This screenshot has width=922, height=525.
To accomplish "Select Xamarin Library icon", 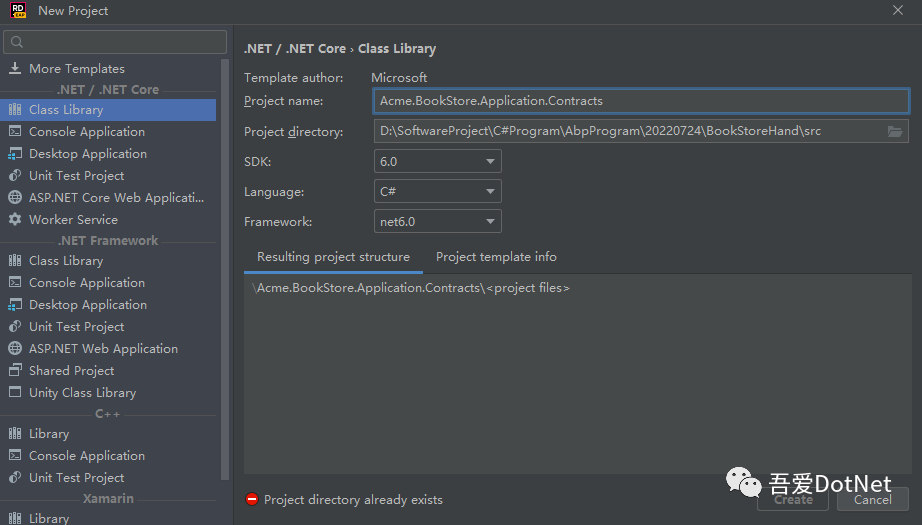I will click(x=15, y=518).
